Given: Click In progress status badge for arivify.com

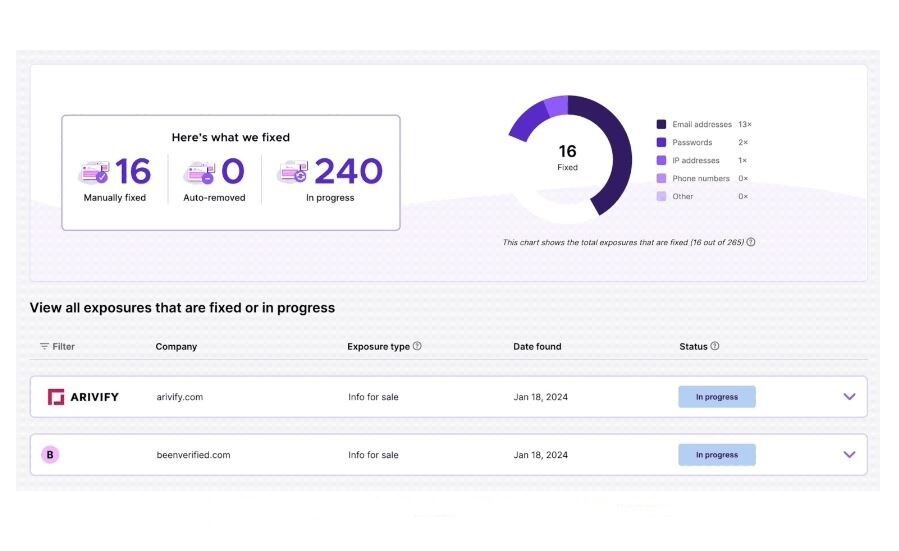Looking at the screenshot, I should [x=717, y=397].
